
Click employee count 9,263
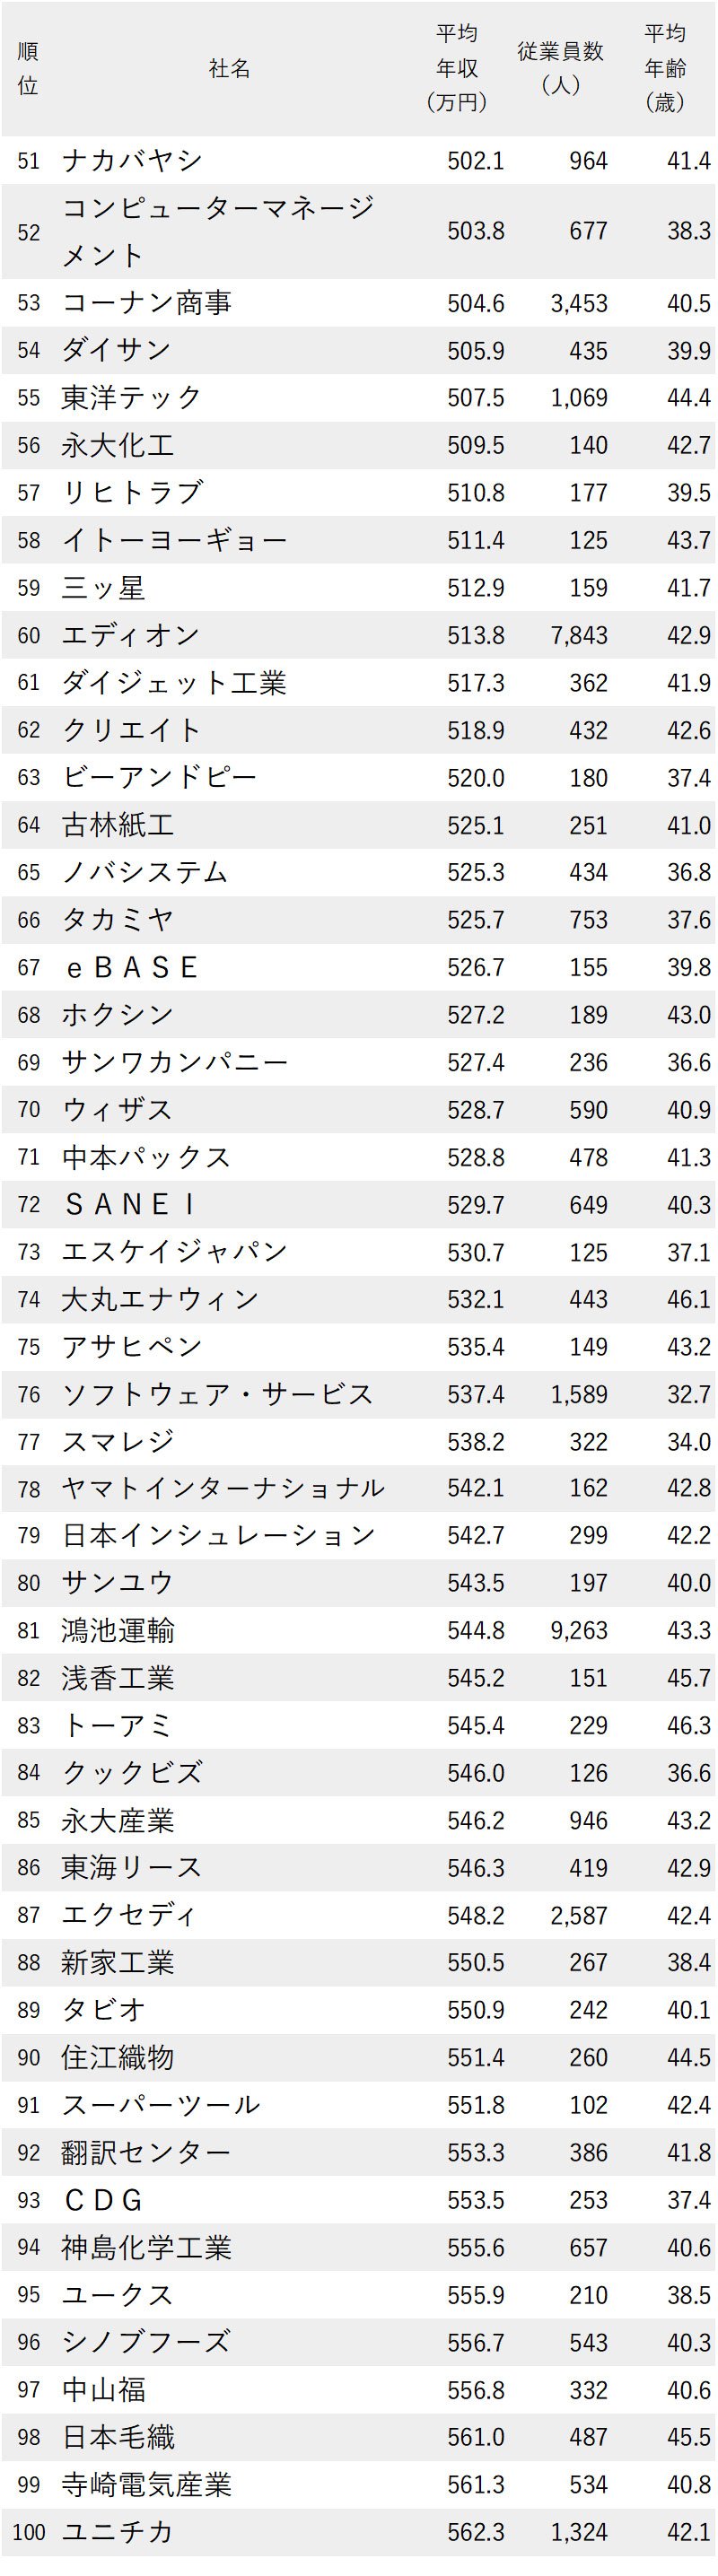[579, 1631]
